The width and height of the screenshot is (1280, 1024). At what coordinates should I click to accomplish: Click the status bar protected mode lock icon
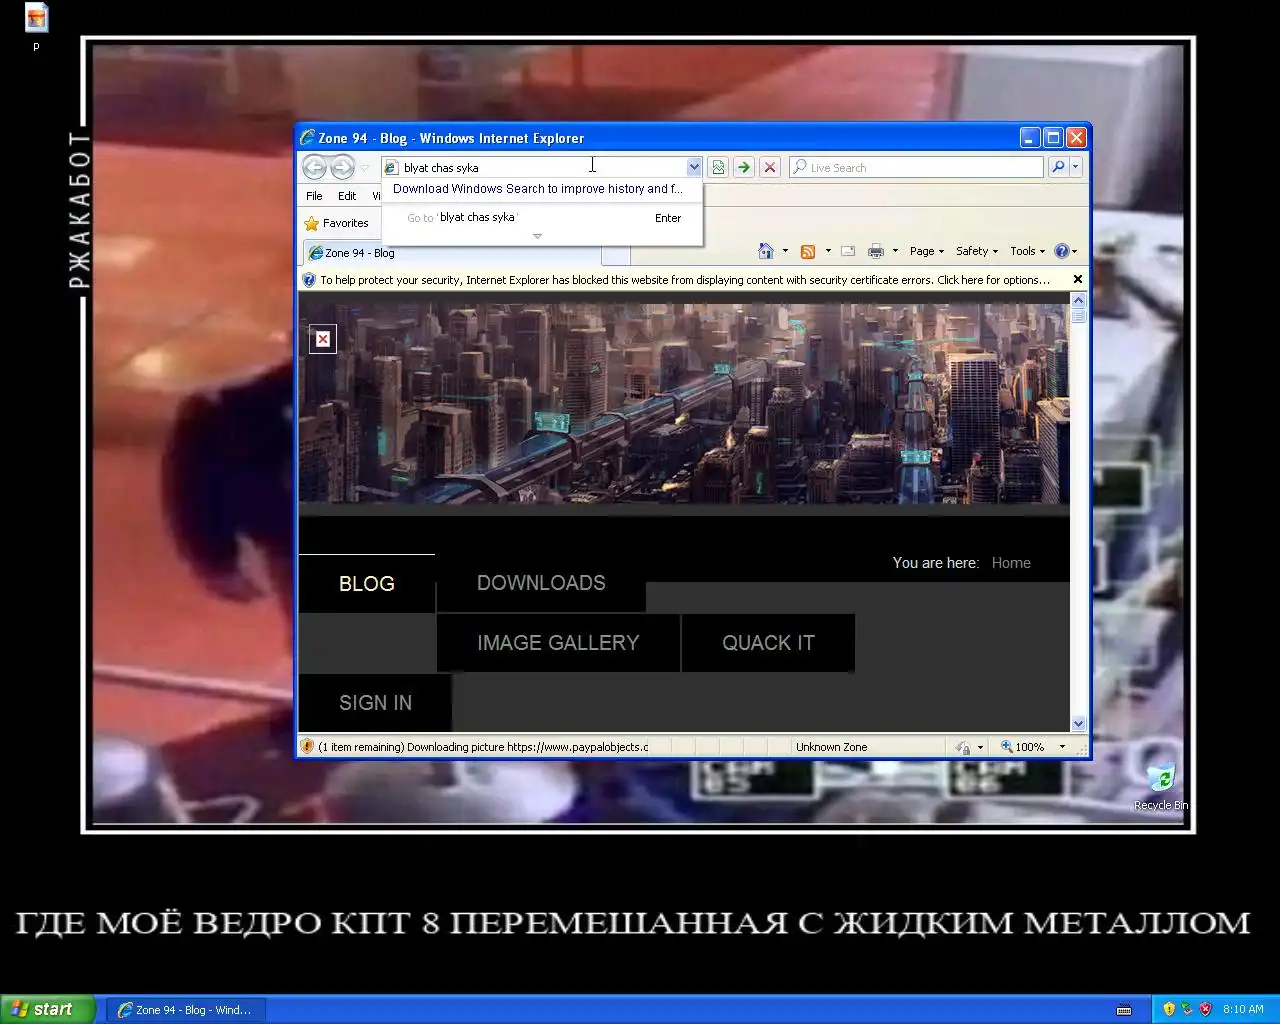click(962, 747)
